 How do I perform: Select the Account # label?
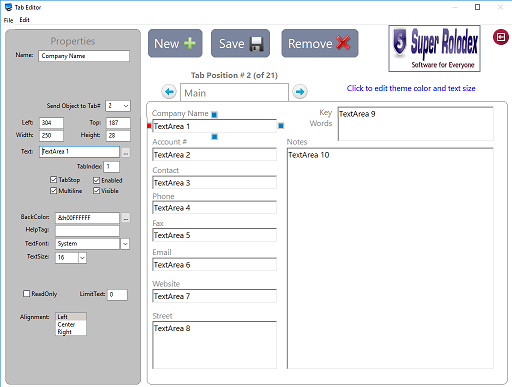169,142
